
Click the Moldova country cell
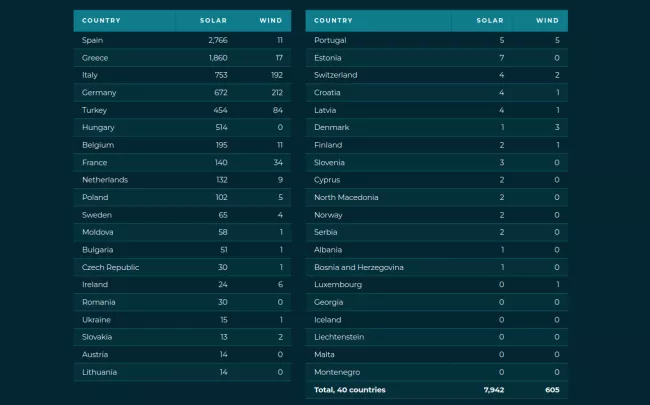[x=97, y=232]
